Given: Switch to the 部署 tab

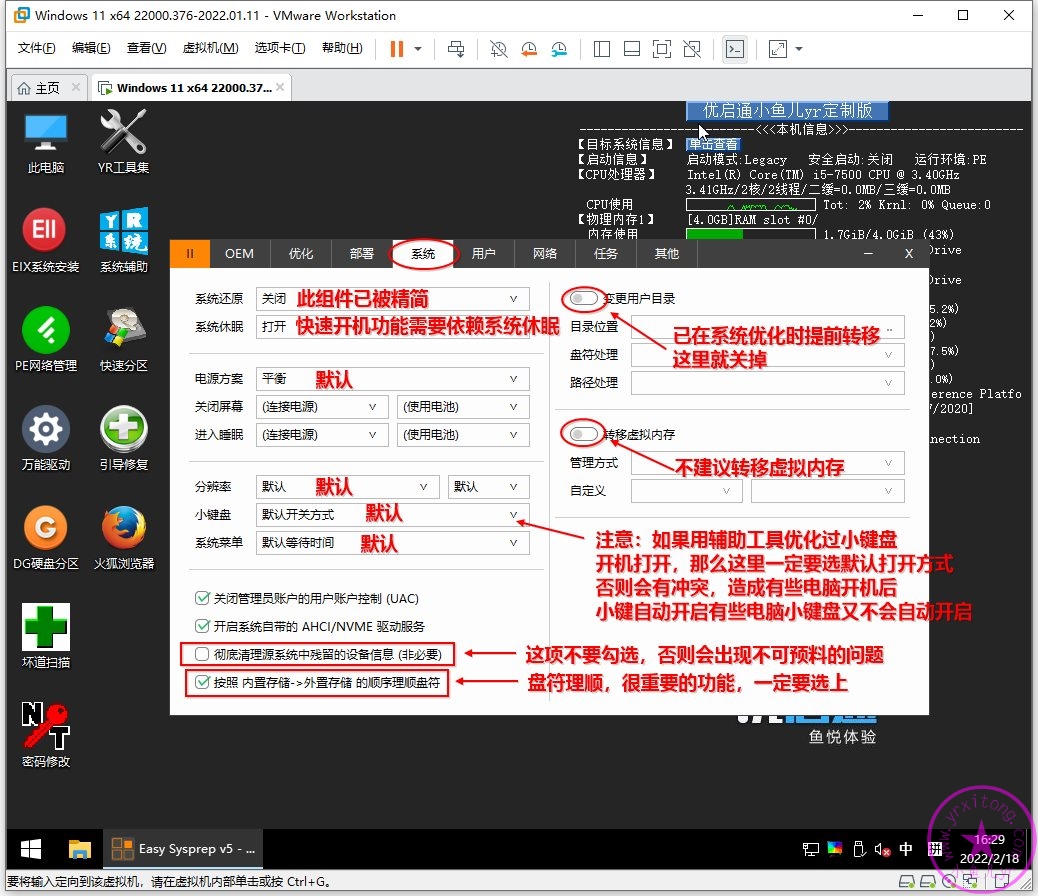Looking at the screenshot, I should pos(361,254).
